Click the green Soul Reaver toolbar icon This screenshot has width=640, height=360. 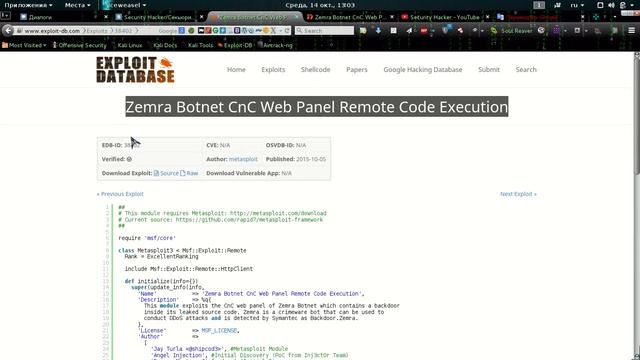coord(494,31)
